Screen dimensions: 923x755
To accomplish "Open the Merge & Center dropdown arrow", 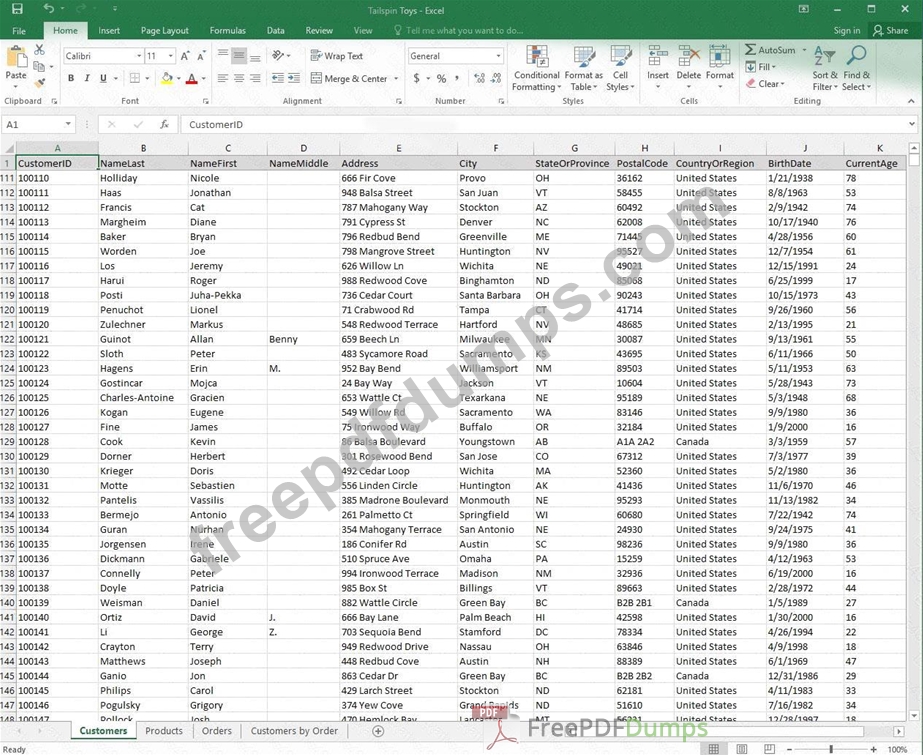I will (396, 78).
